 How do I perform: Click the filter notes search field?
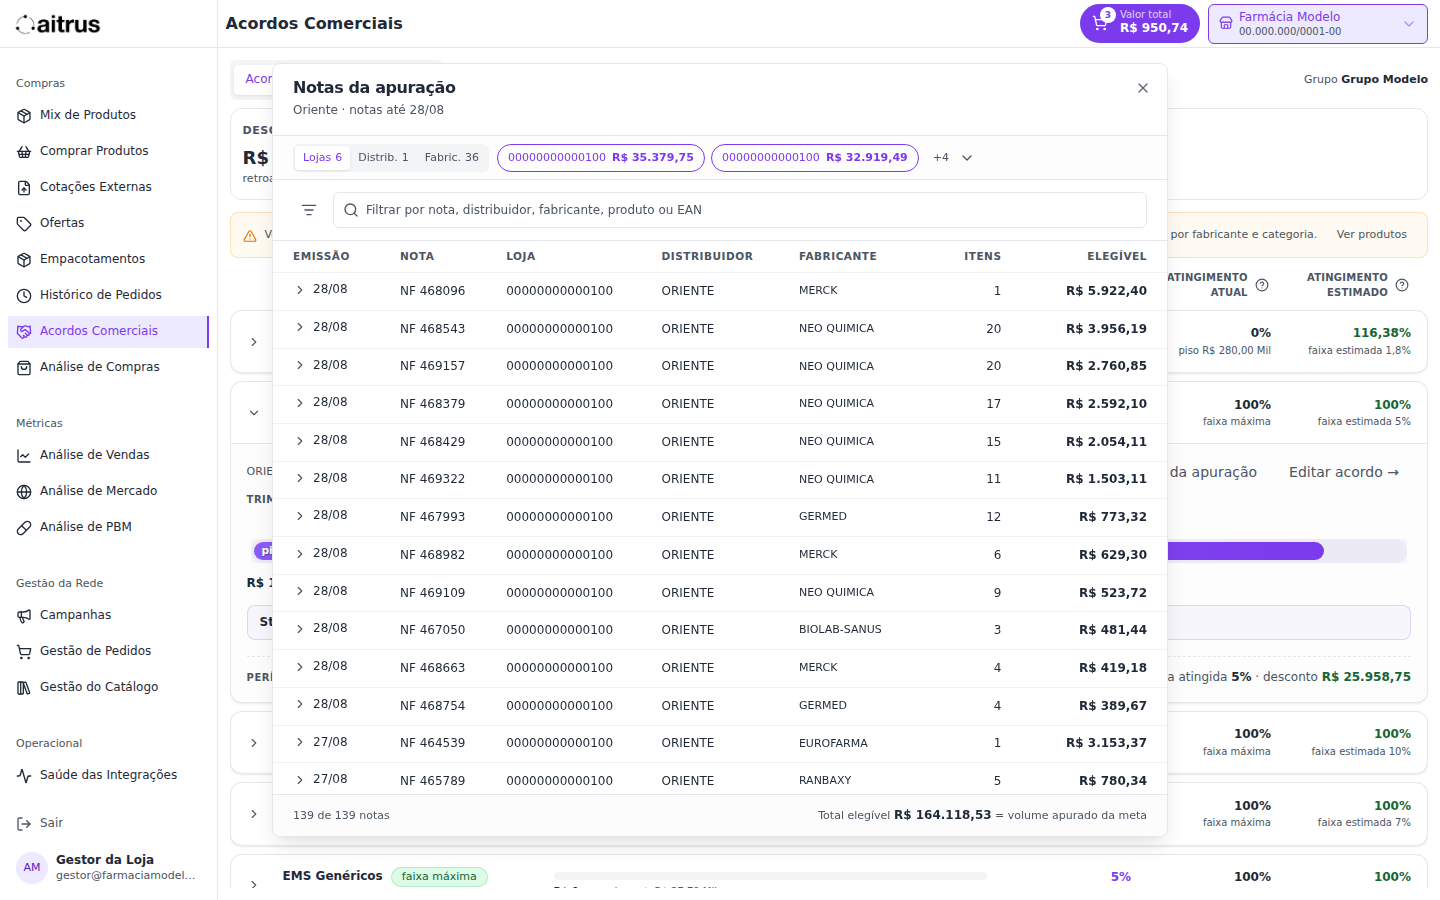click(x=740, y=210)
